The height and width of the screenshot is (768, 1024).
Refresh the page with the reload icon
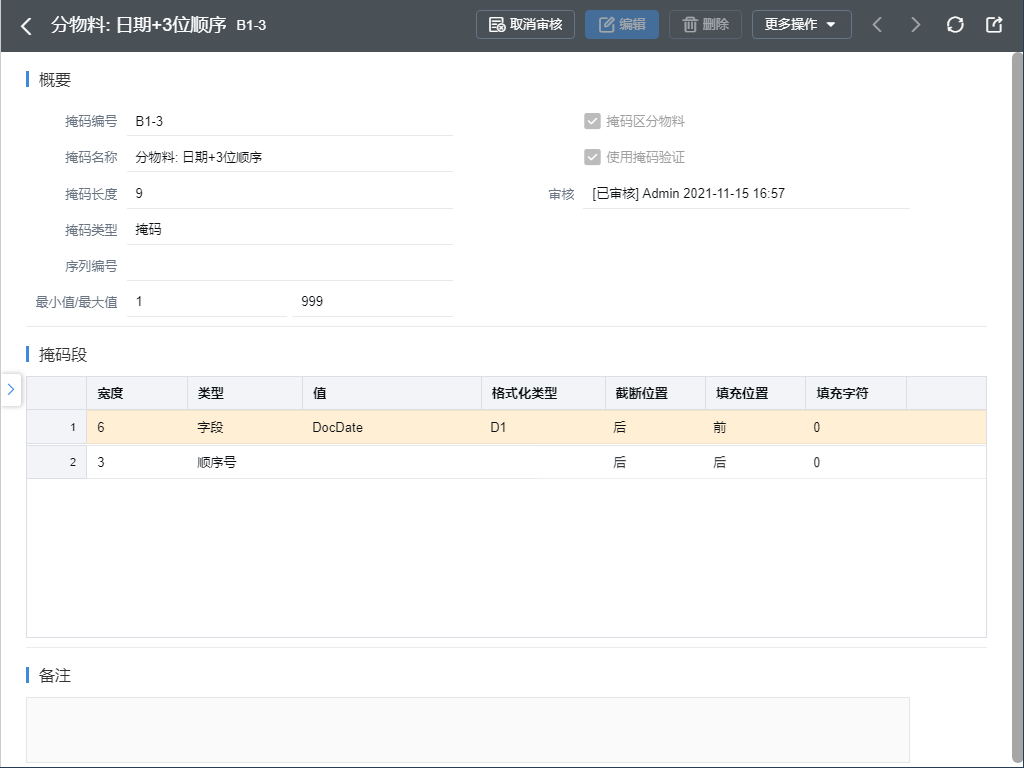click(955, 25)
